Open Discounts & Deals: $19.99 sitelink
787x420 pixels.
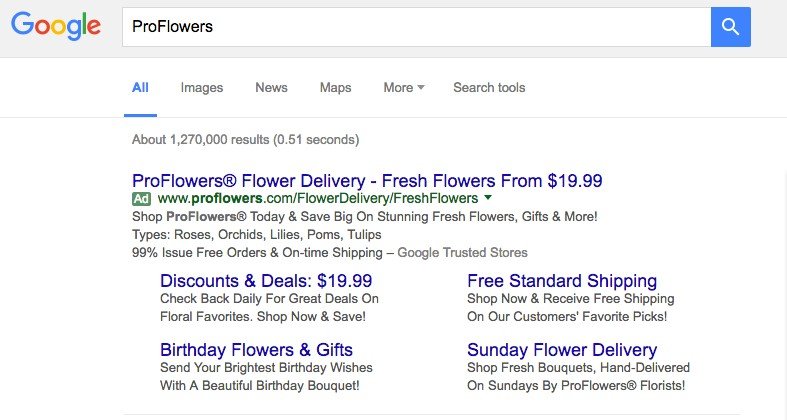click(266, 281)
